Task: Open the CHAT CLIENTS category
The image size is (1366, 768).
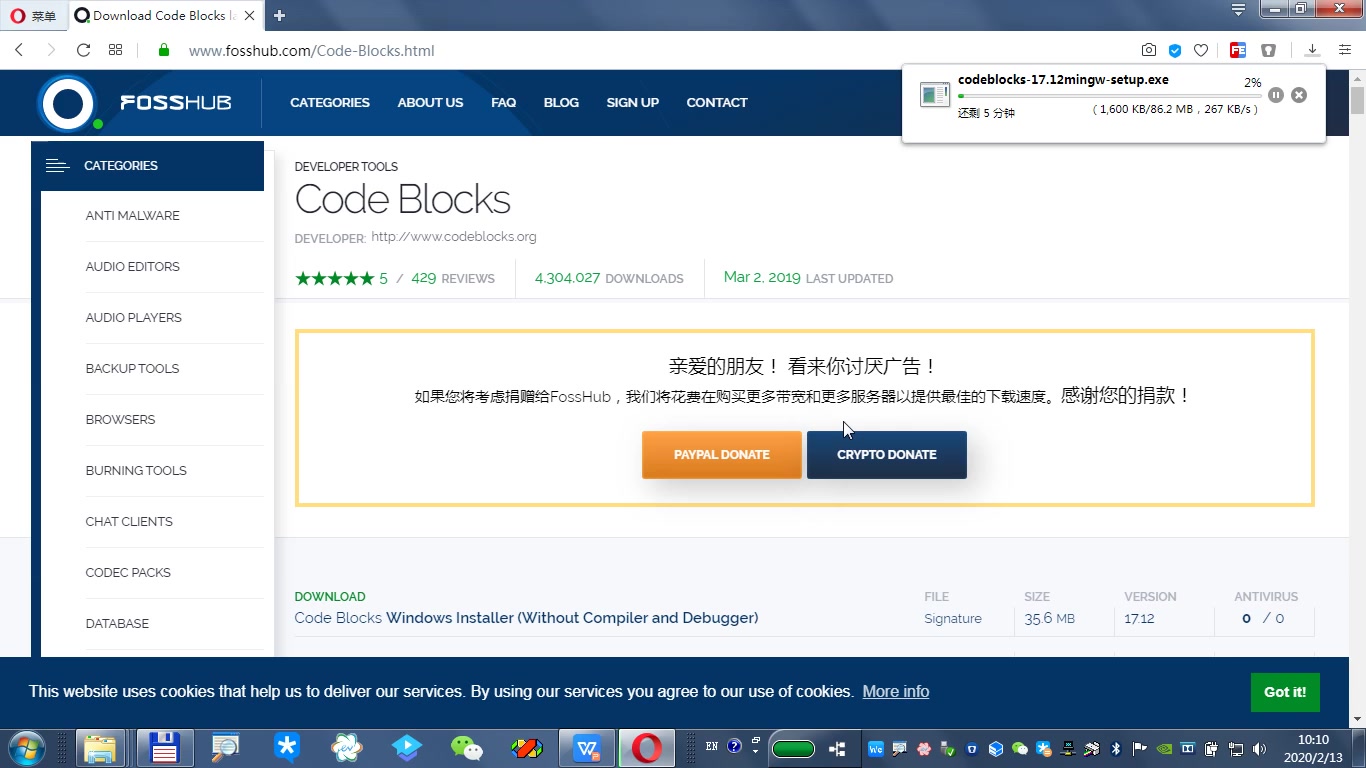Action: [x=129, y=521]
